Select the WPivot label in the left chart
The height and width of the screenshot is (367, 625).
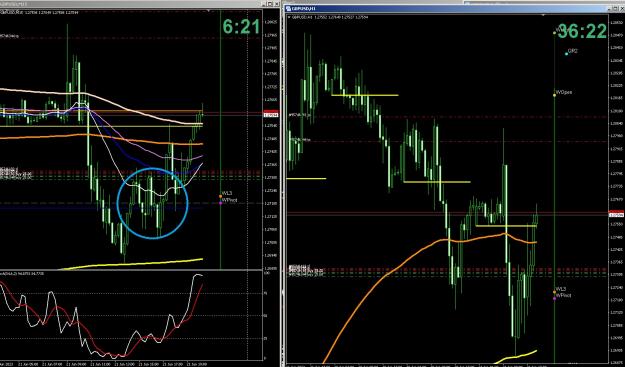pyautogui.click(x=229, y=200)
